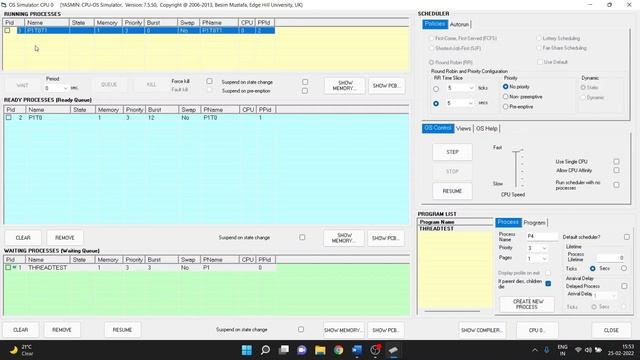
Task: Show hidden system tray icons
Action: [535, 350]
